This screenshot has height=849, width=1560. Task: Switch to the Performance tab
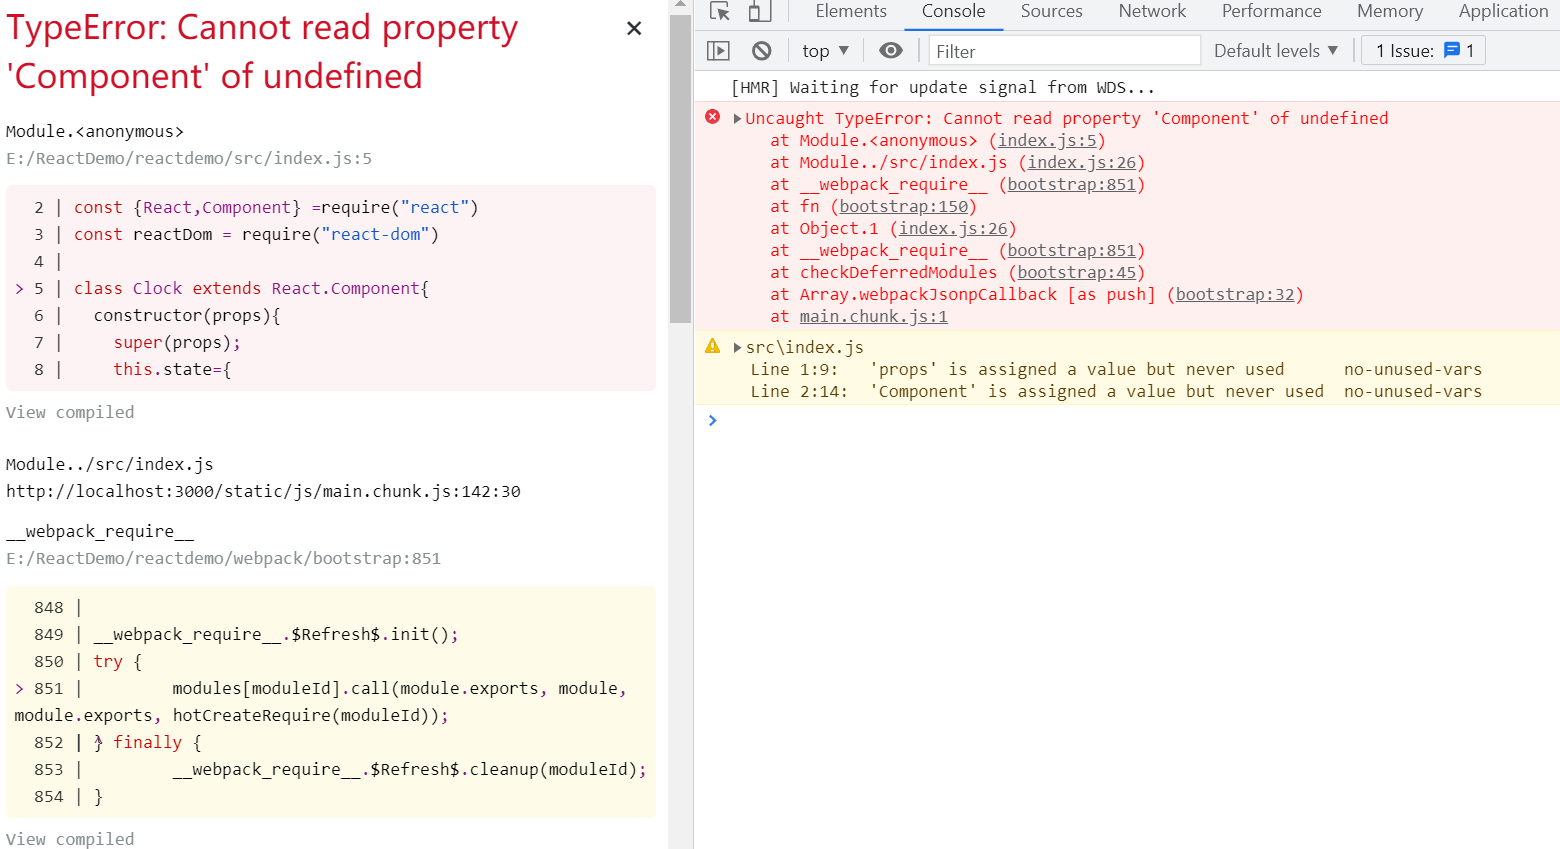pos(1271,11)
